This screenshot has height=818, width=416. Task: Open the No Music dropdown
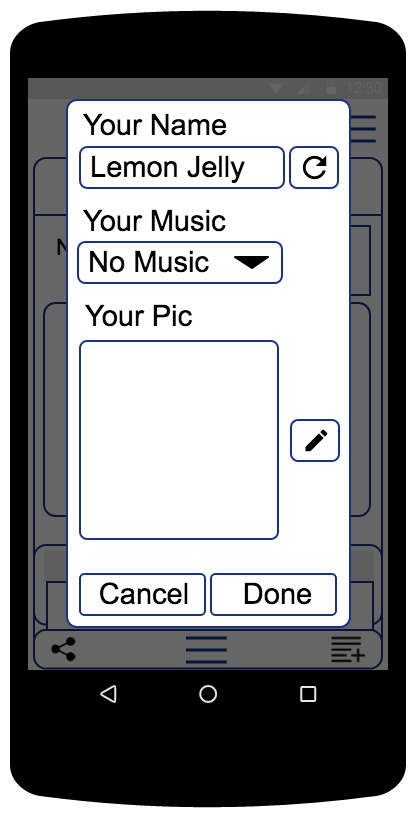point(180,262)
